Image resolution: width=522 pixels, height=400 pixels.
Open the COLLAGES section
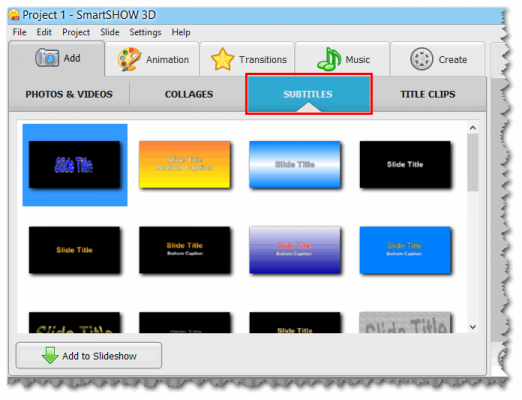pos(189,94)
